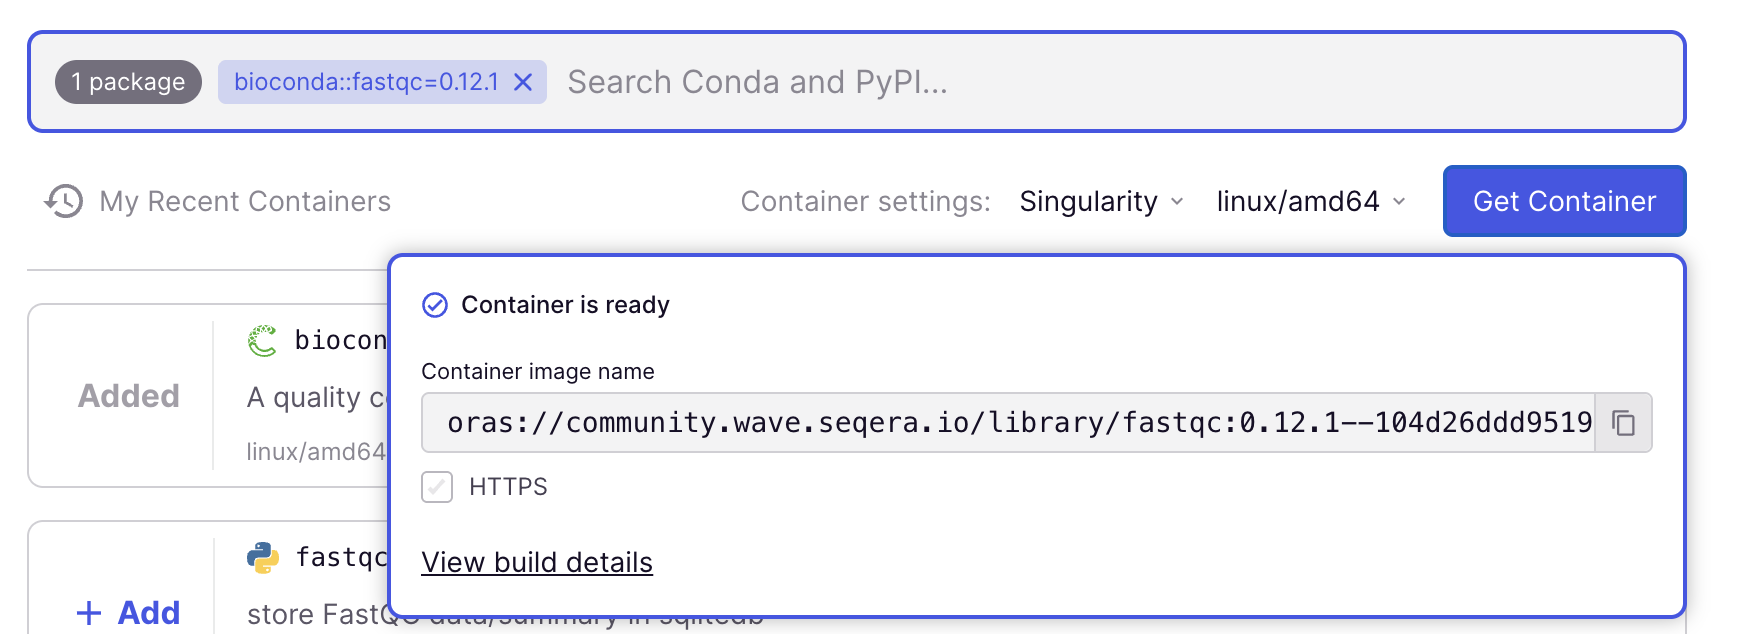Copy the container image name
The image size is (1748, 634).
tap(1623, 423)
